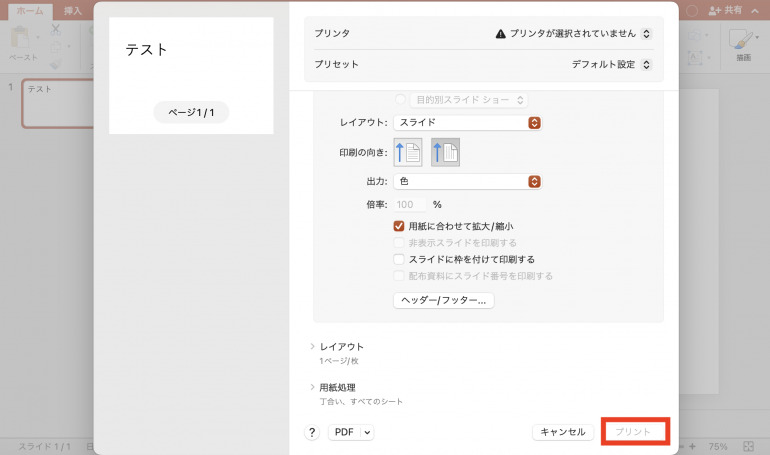Viewport: 770px width, 455px height.
Task: Click the ペースト (Paste) icon
Action: coord(23,41)
